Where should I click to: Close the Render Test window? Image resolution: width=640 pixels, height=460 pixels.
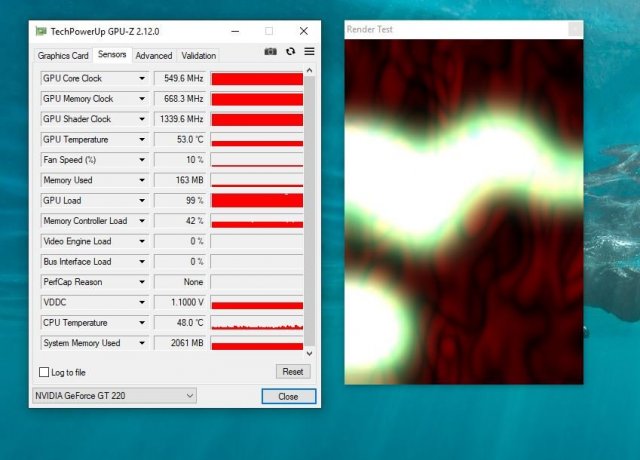tap(574, 30)
